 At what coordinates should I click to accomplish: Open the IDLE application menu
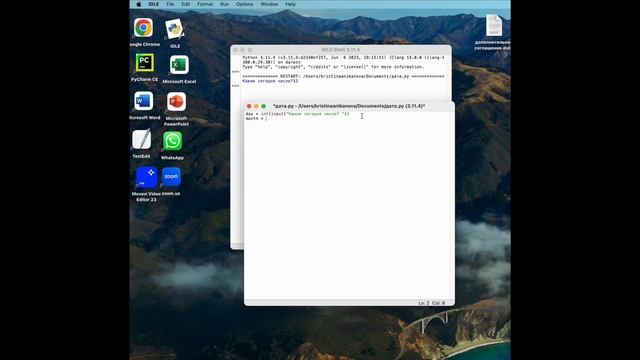153,4
